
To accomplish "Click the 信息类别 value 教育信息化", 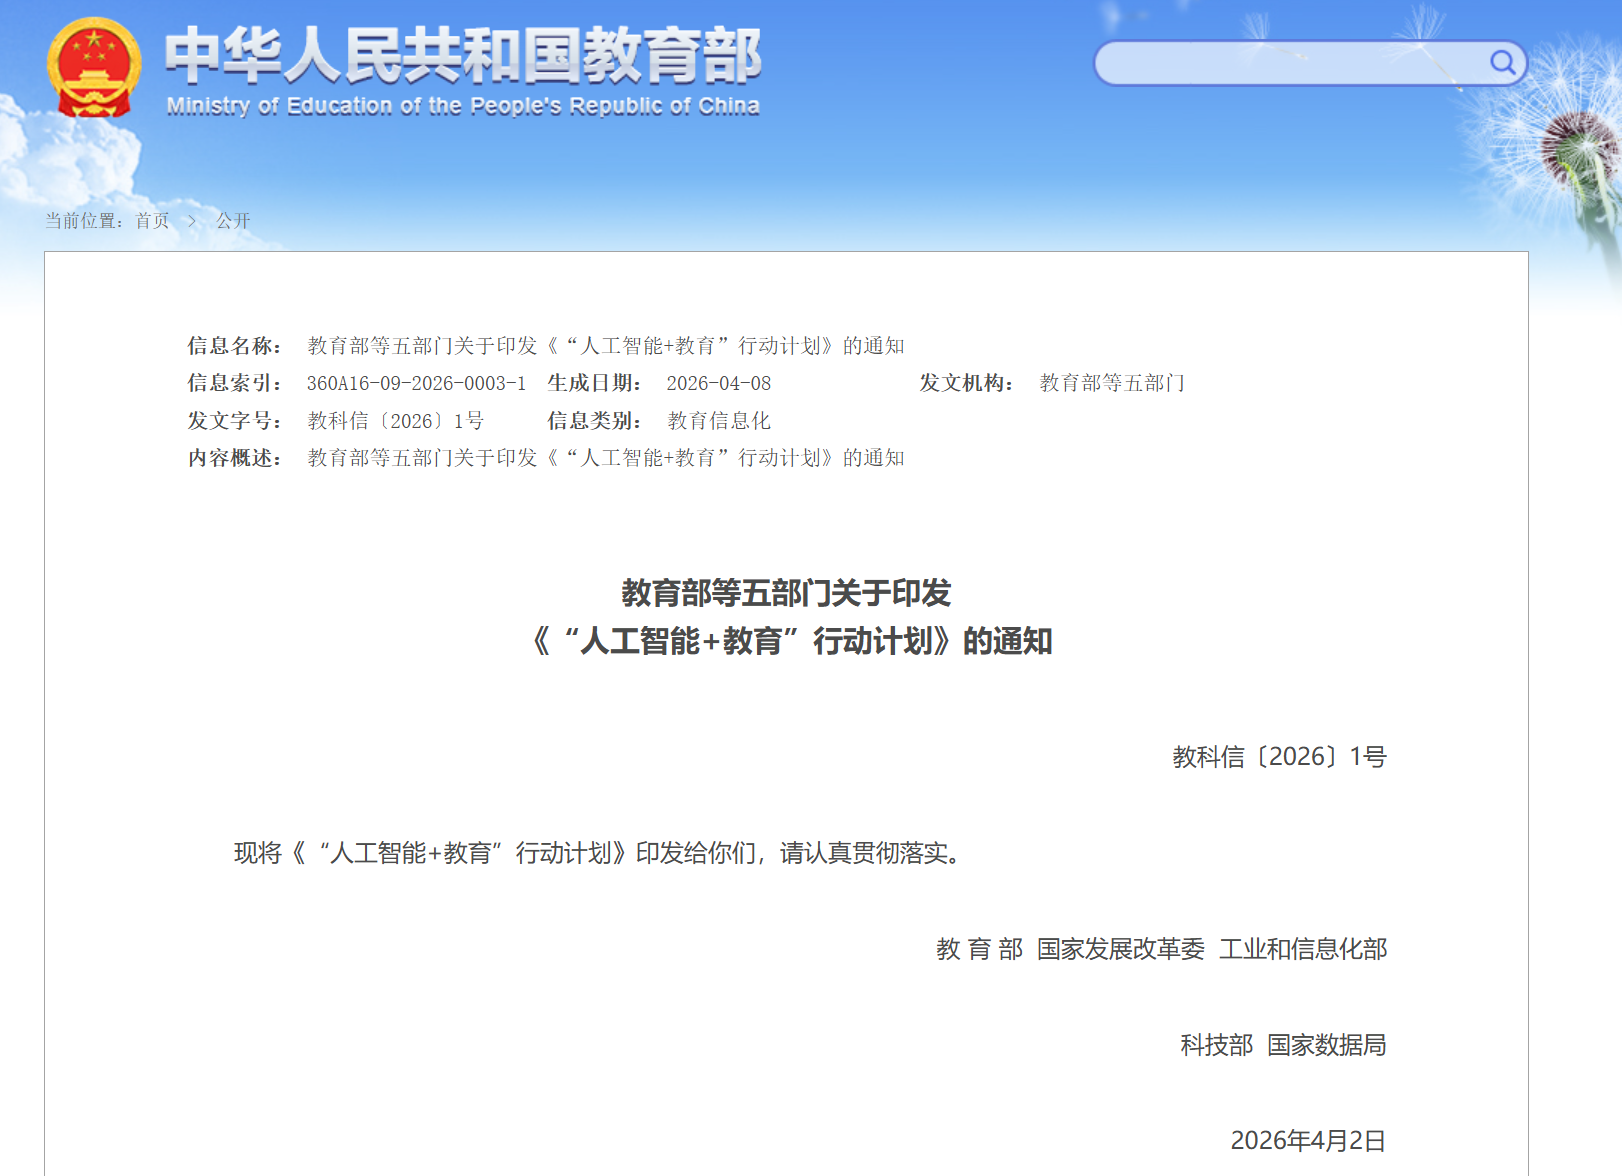I will click(x=718, y=421).
